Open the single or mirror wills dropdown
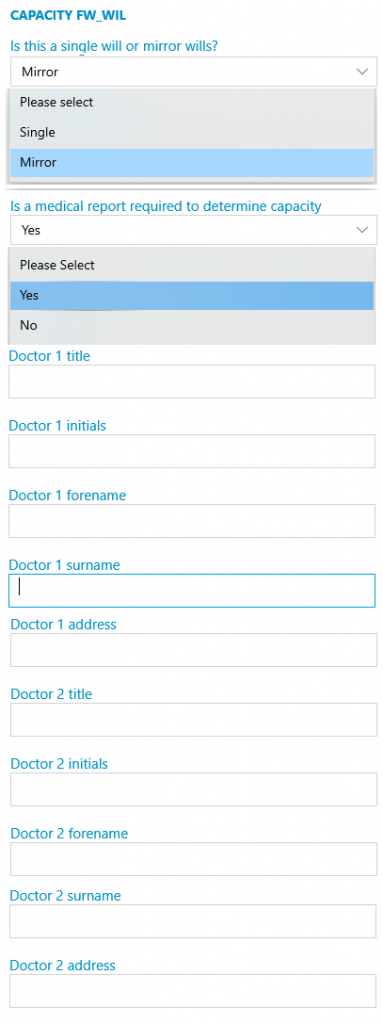 193,72
